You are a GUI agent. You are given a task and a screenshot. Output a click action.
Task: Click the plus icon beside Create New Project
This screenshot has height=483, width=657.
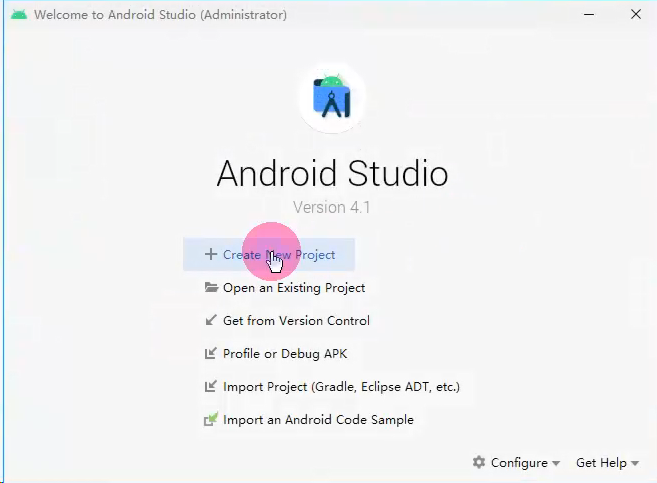tap(211, 254)
